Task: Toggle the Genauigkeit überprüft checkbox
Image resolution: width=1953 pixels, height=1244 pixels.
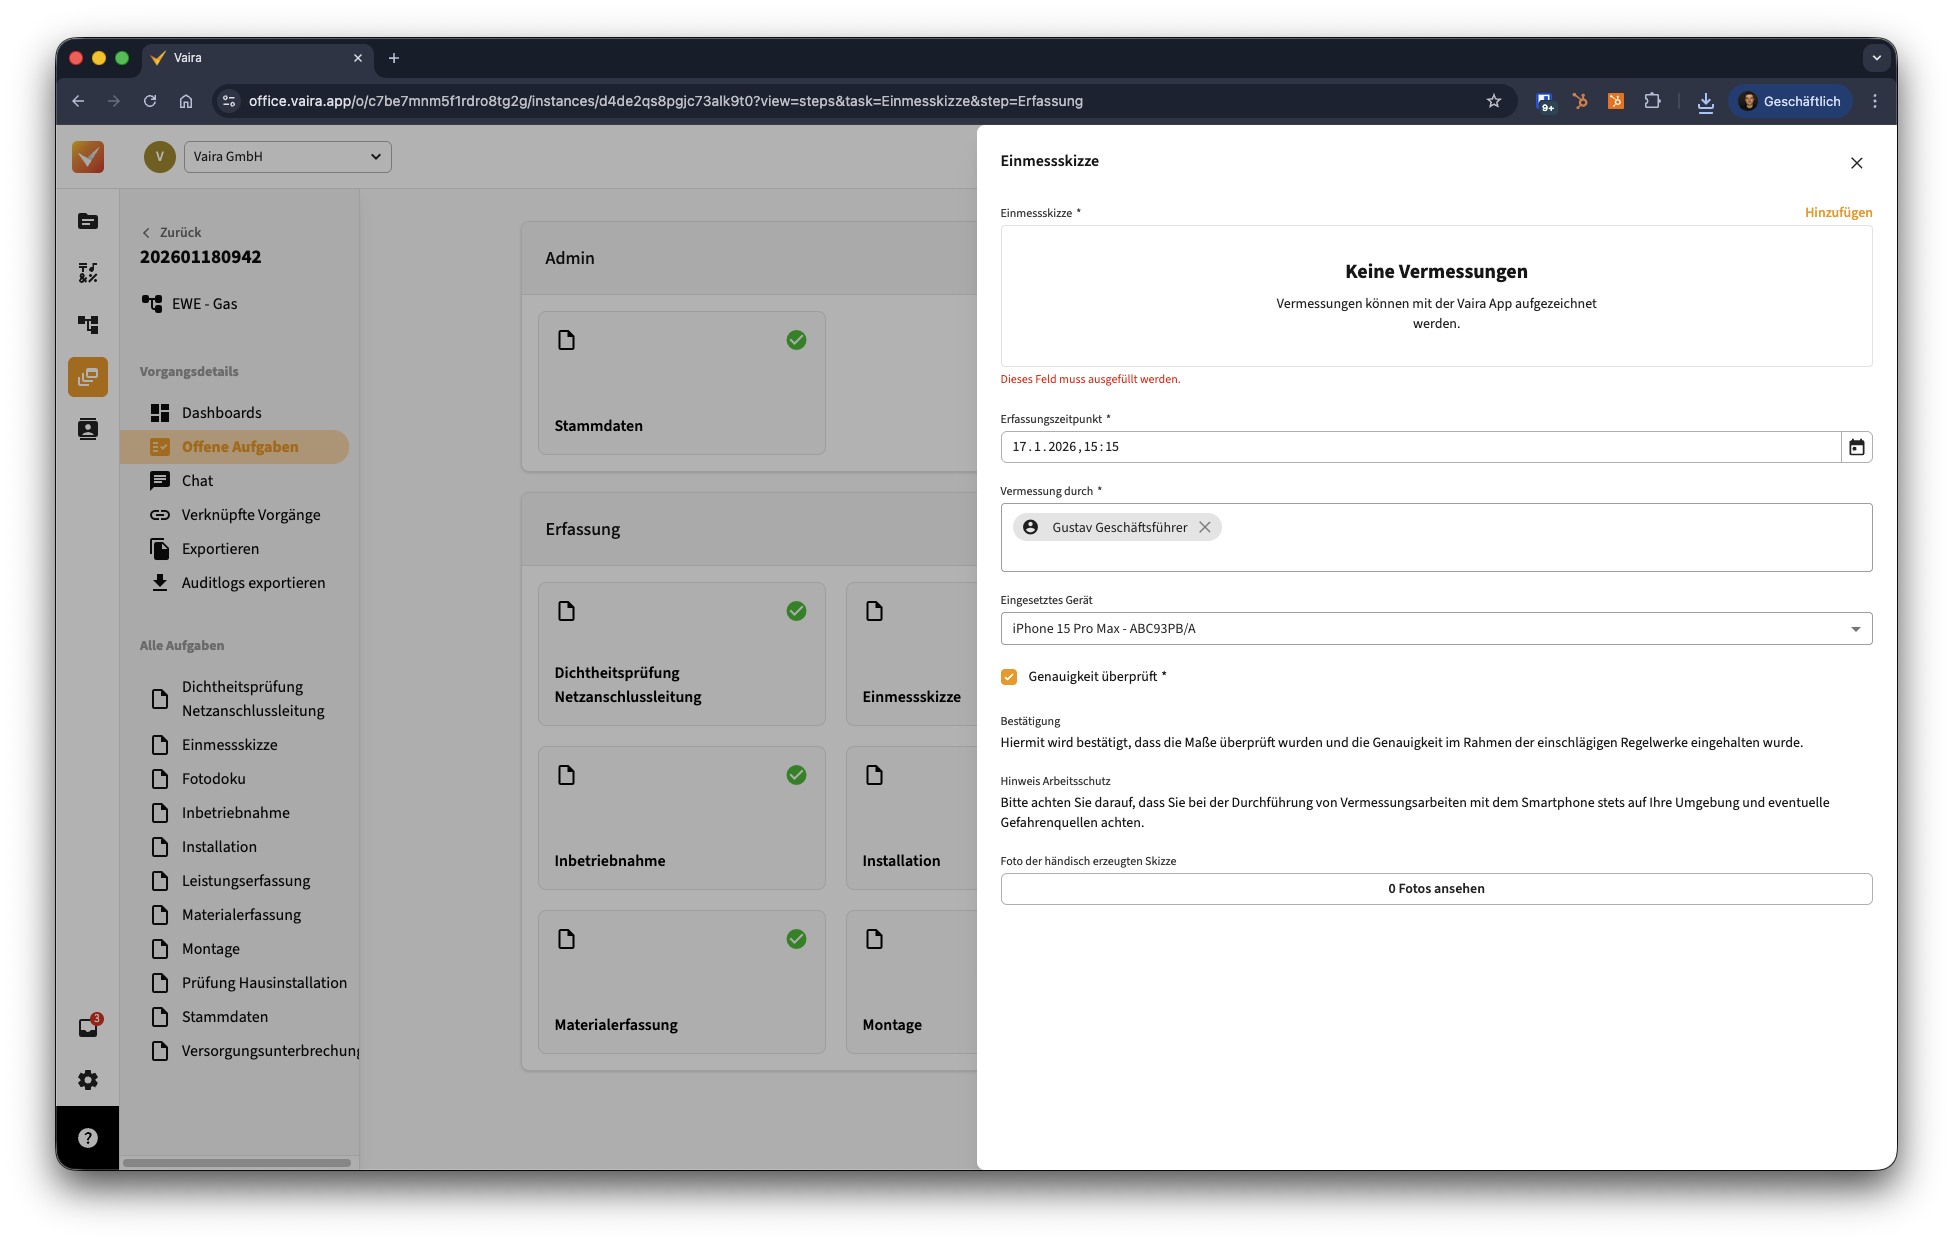Action: (x=1009, y=677)
